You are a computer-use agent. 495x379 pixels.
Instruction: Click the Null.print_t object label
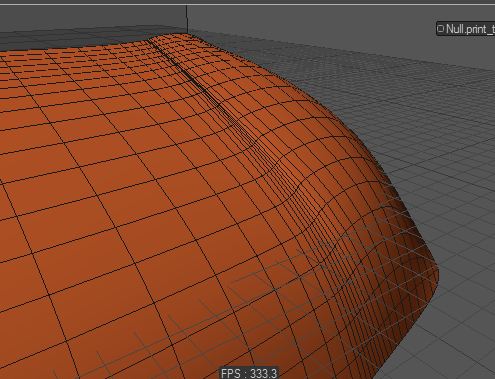pos(466,29)
